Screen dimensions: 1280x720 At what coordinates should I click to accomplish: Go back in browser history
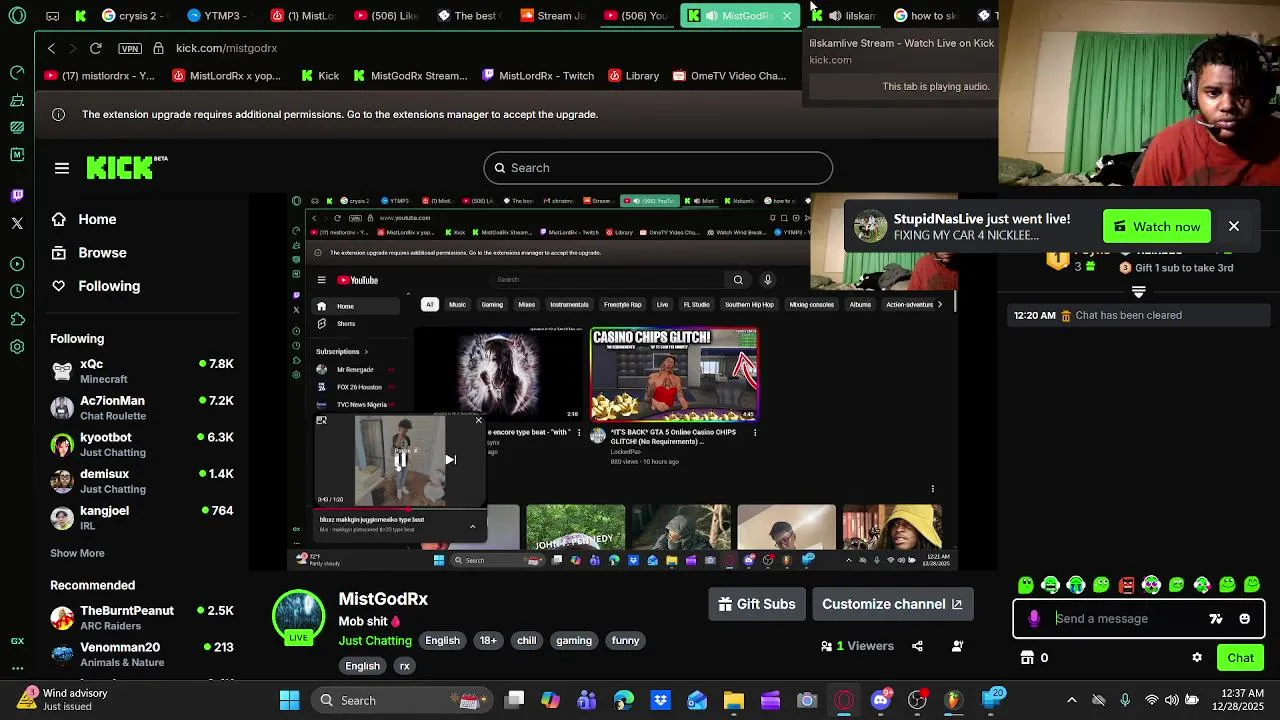(x=52, y=48)
